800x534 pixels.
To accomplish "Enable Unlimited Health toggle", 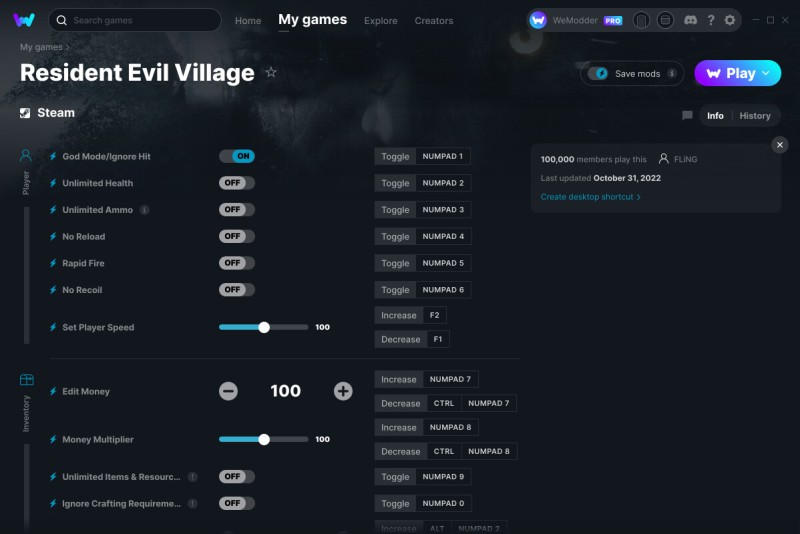I will pos(237,183).
